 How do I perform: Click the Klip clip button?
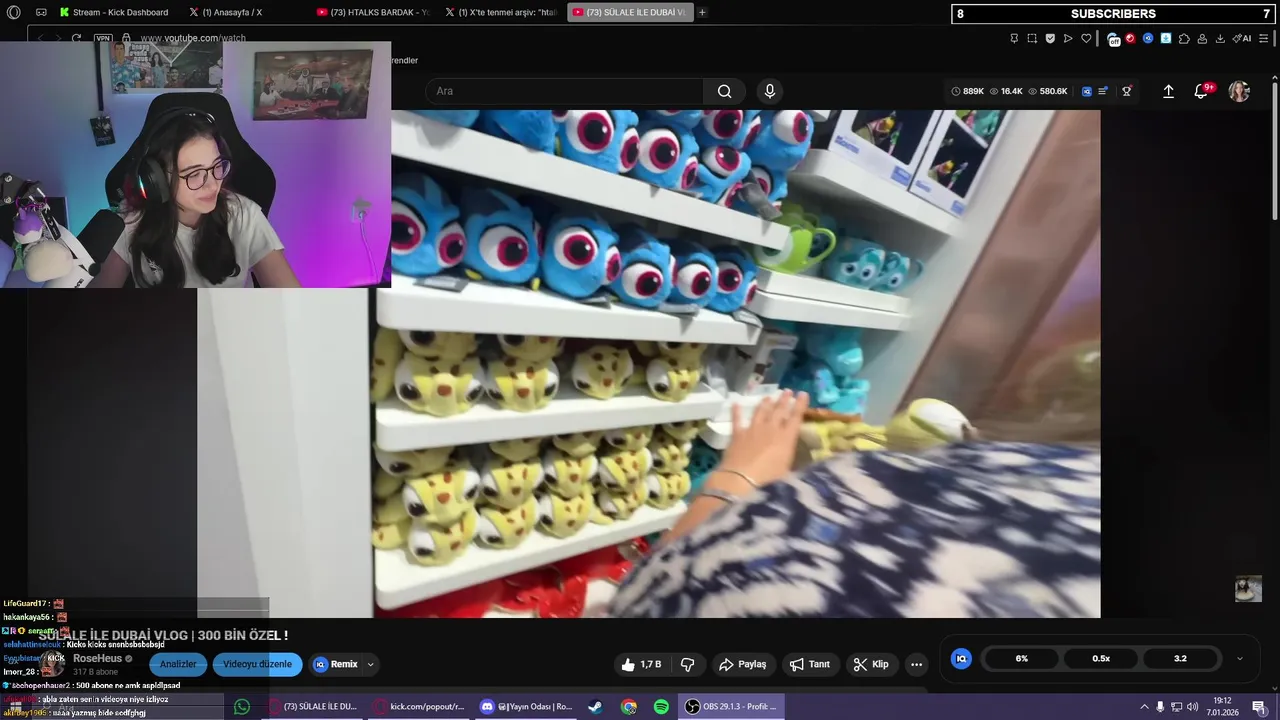pos(871,664)
